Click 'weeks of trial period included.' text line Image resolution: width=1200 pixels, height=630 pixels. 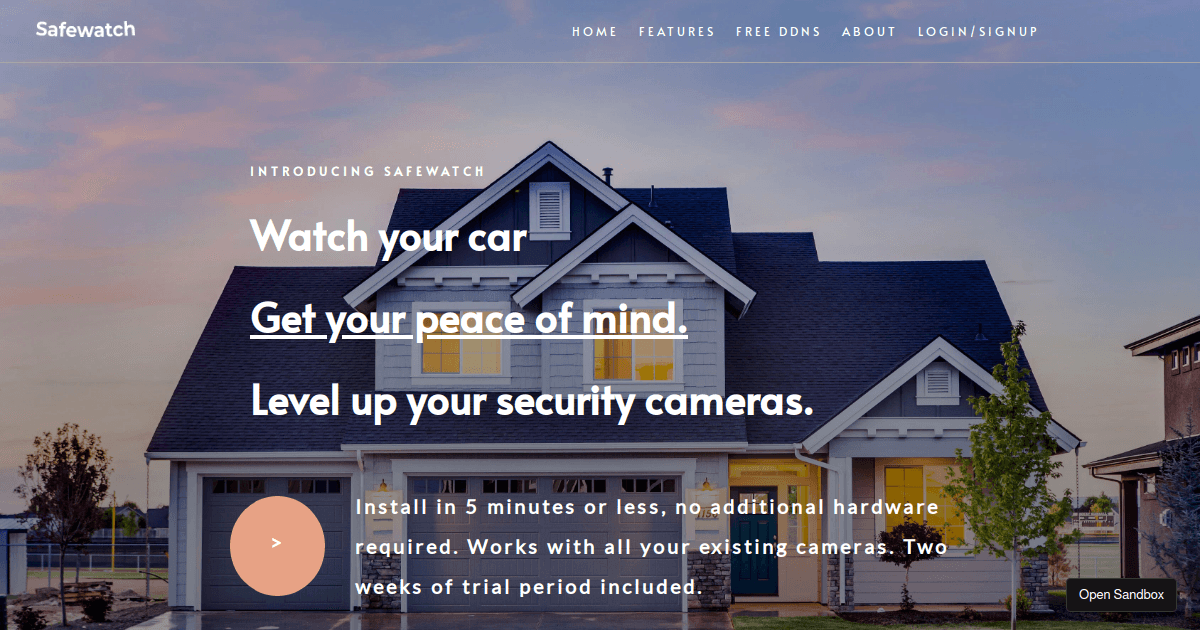[x=528, y=587]
